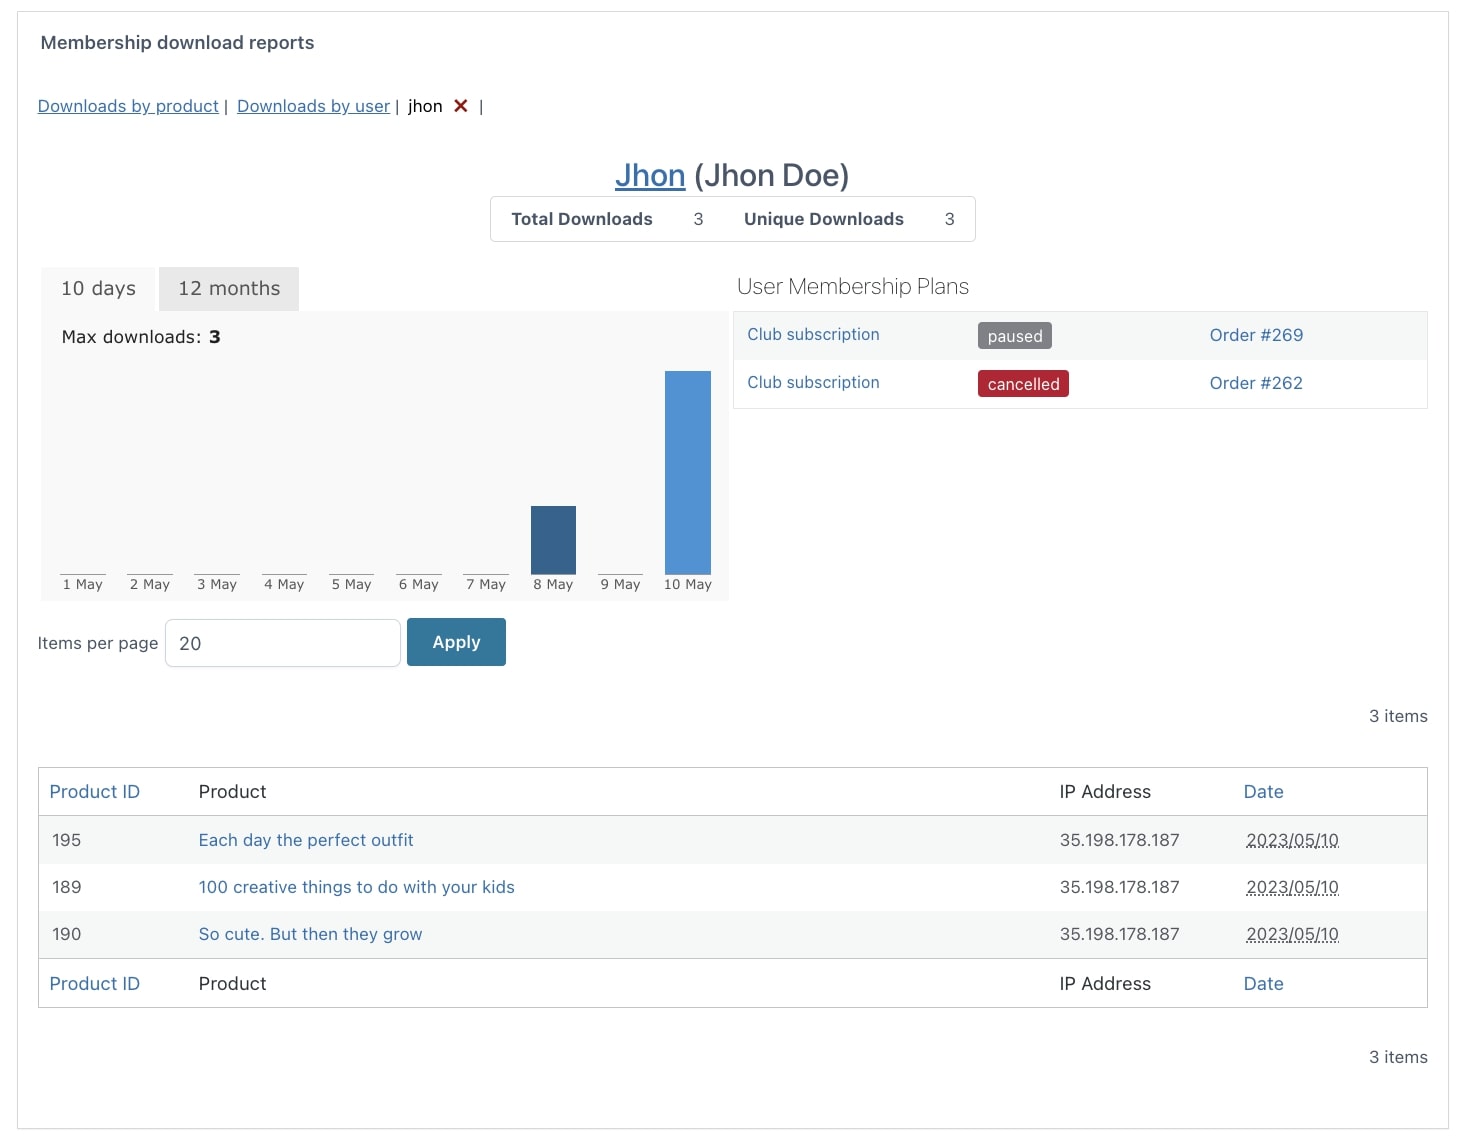The height and width of the screenshot is (1144, 1458).
Task: Open '100 creative things to do with your kids'
Action: (356, 887)
